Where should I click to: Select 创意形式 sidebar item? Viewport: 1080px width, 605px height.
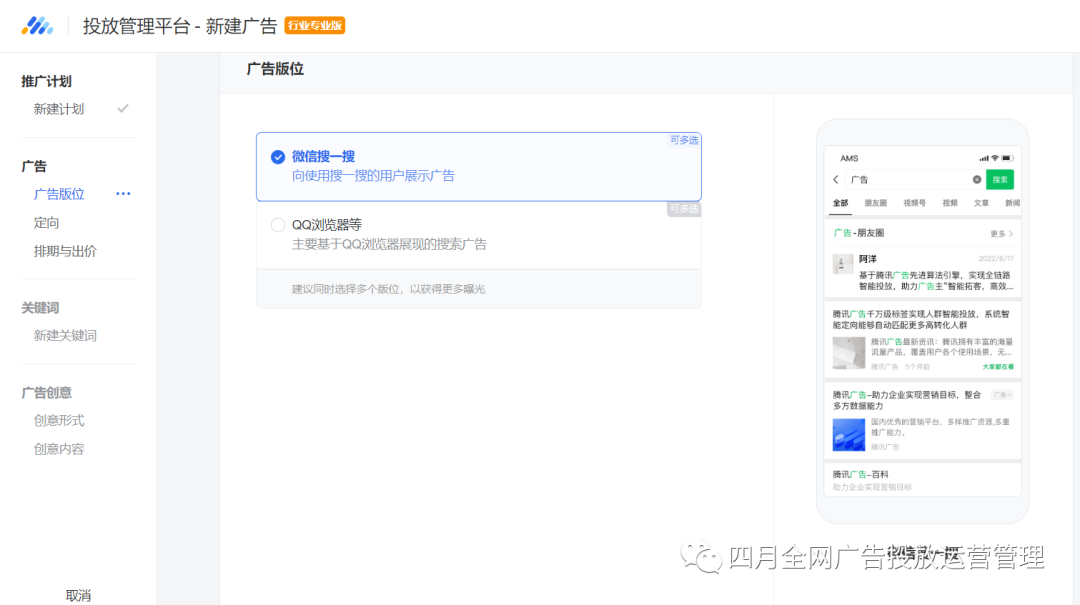(59, 420)
